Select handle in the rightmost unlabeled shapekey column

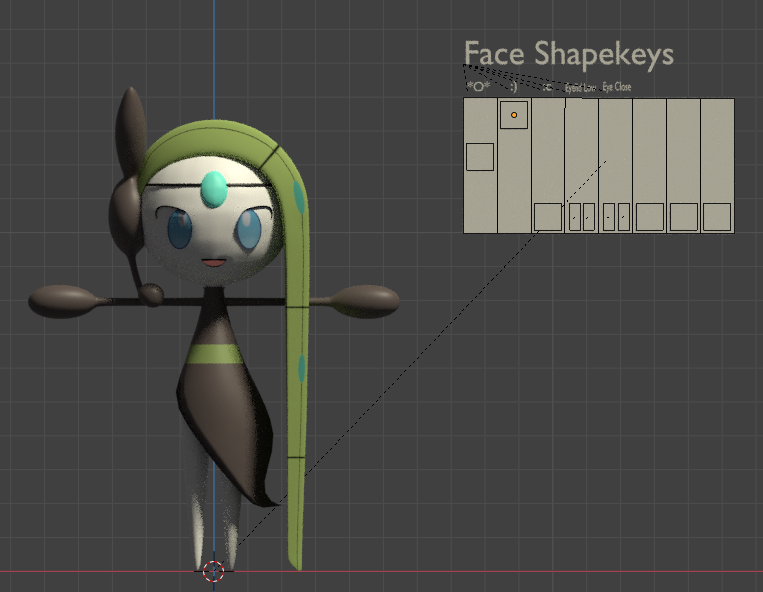[717, 217]
